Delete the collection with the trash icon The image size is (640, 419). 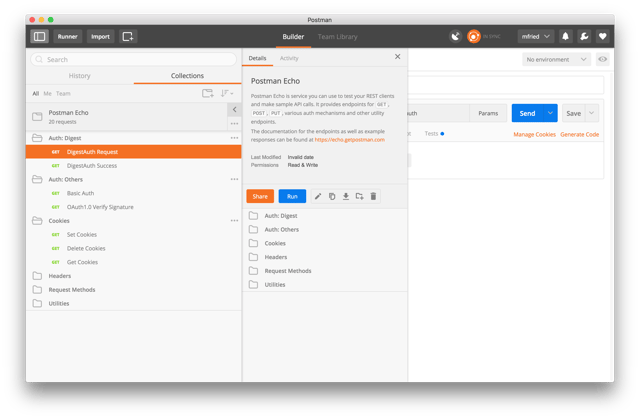coord(373,196)
